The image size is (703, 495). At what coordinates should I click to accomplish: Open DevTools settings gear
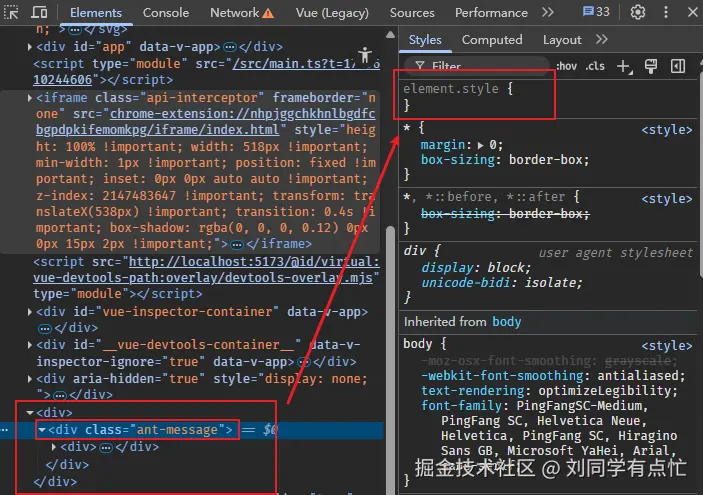coord(638,12)
